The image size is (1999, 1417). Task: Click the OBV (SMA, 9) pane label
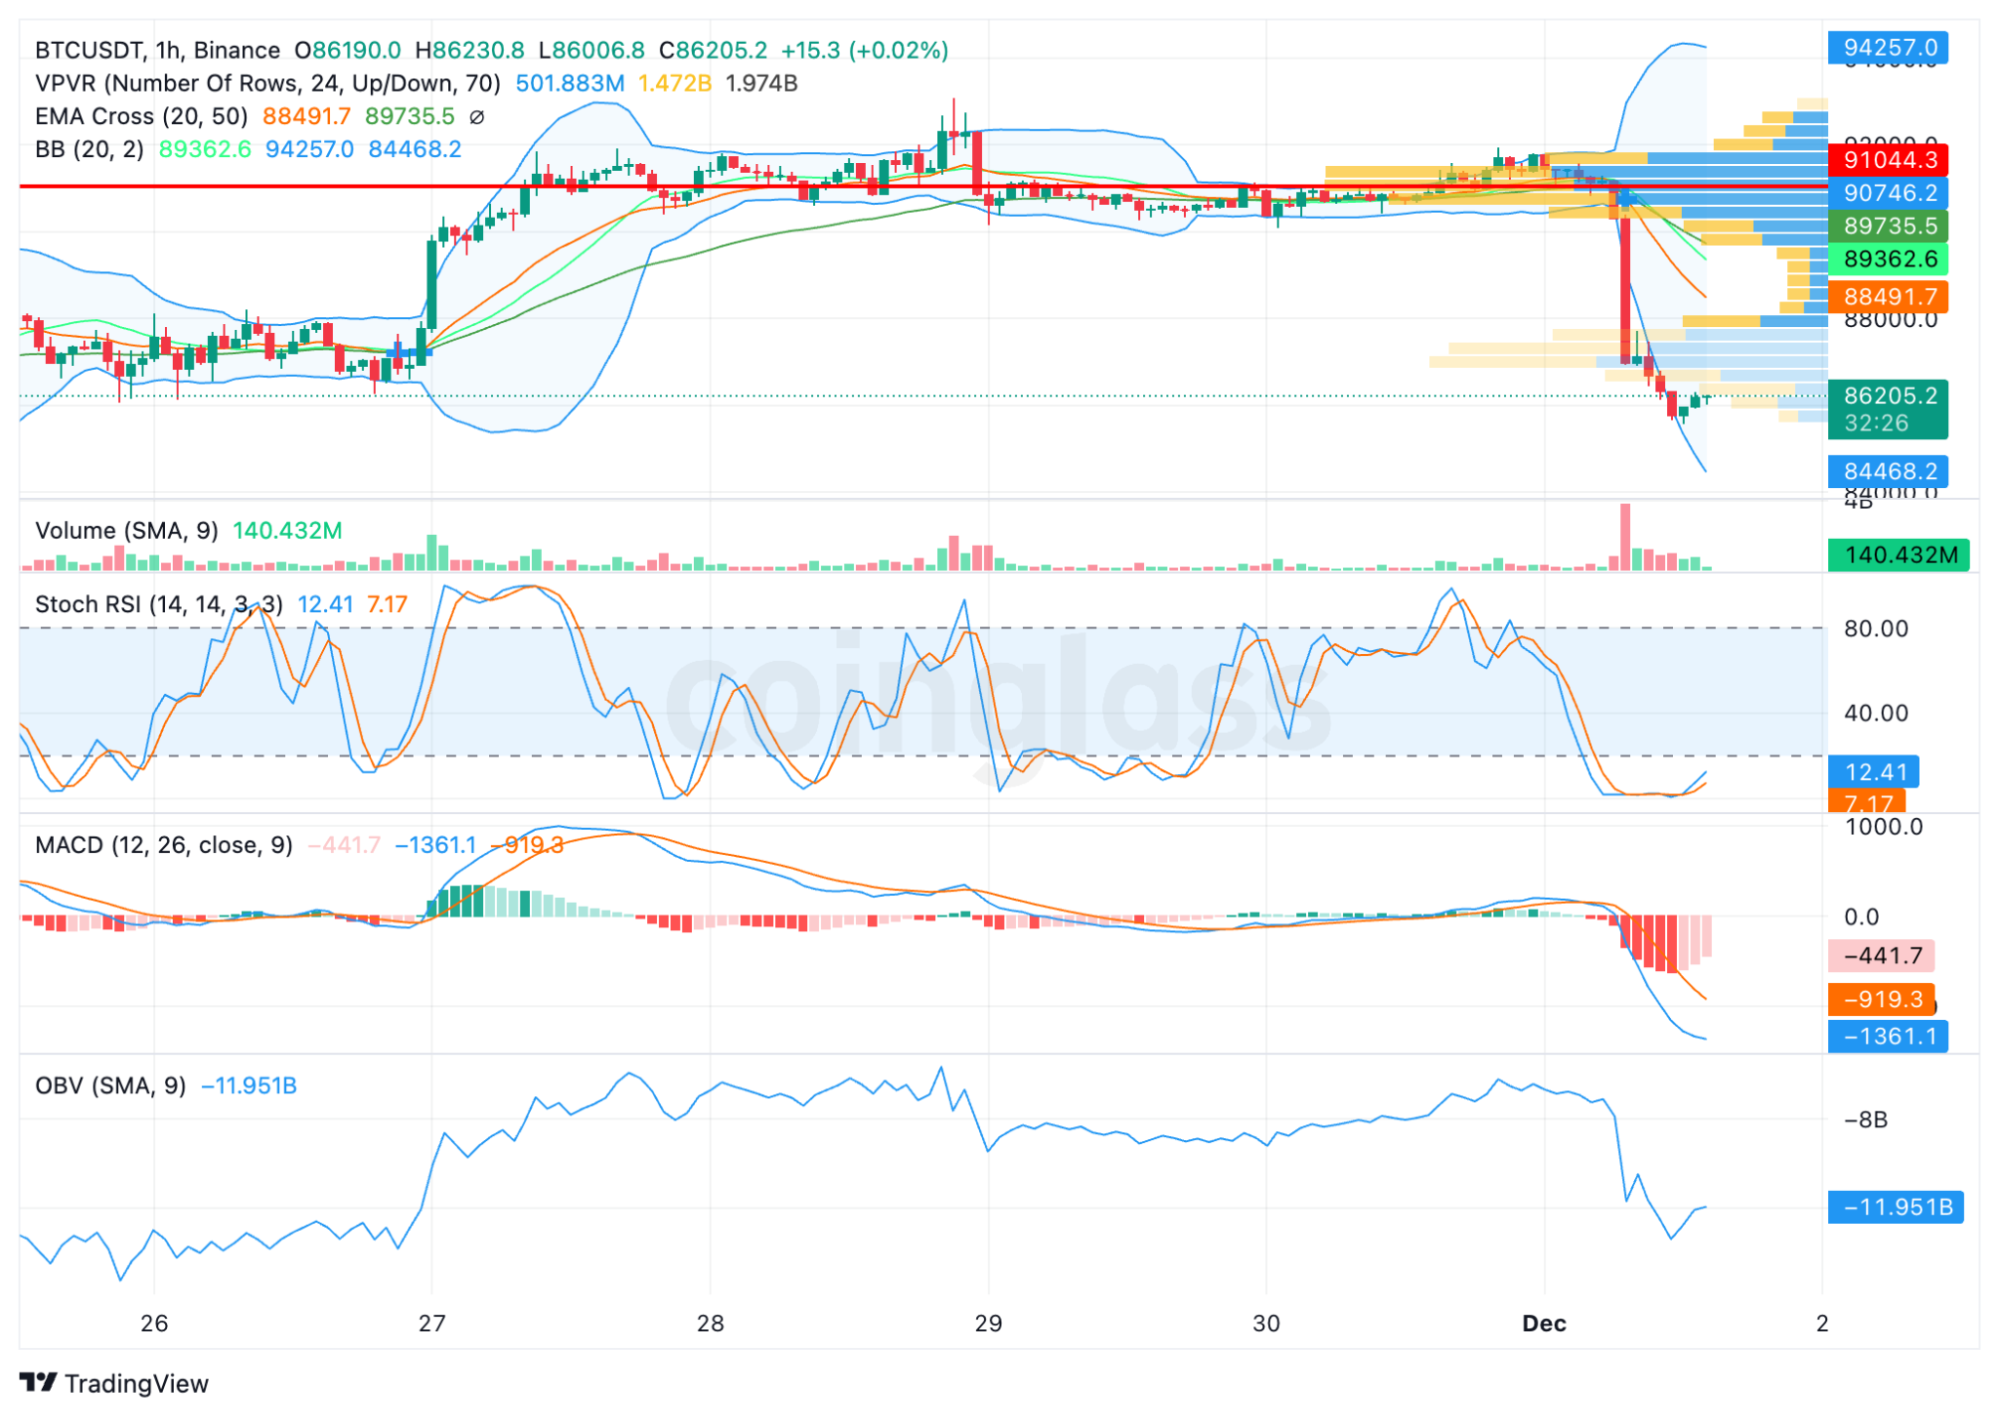(110, 1085)
